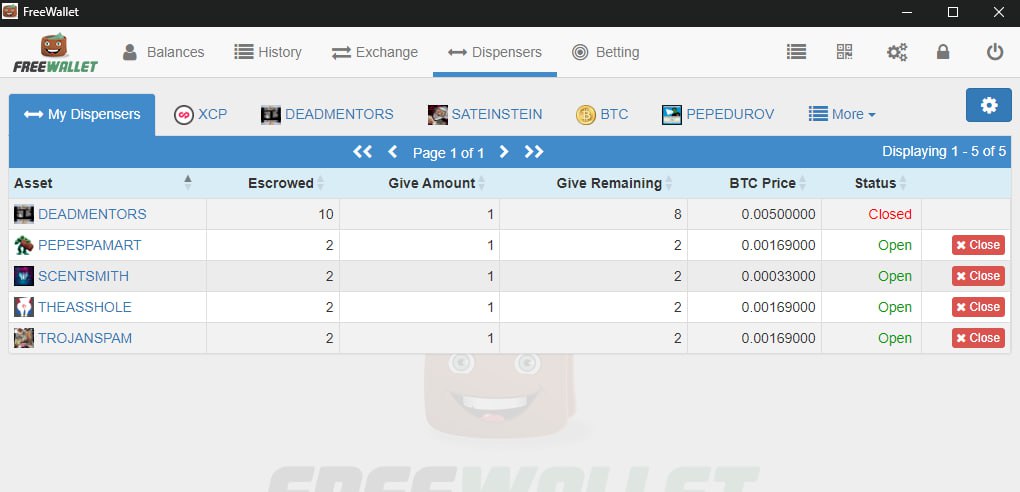Click the SCENTSMITH asset icon in the table
The height and width of the screenshot is (492, 1020).
tap(24, 276)
